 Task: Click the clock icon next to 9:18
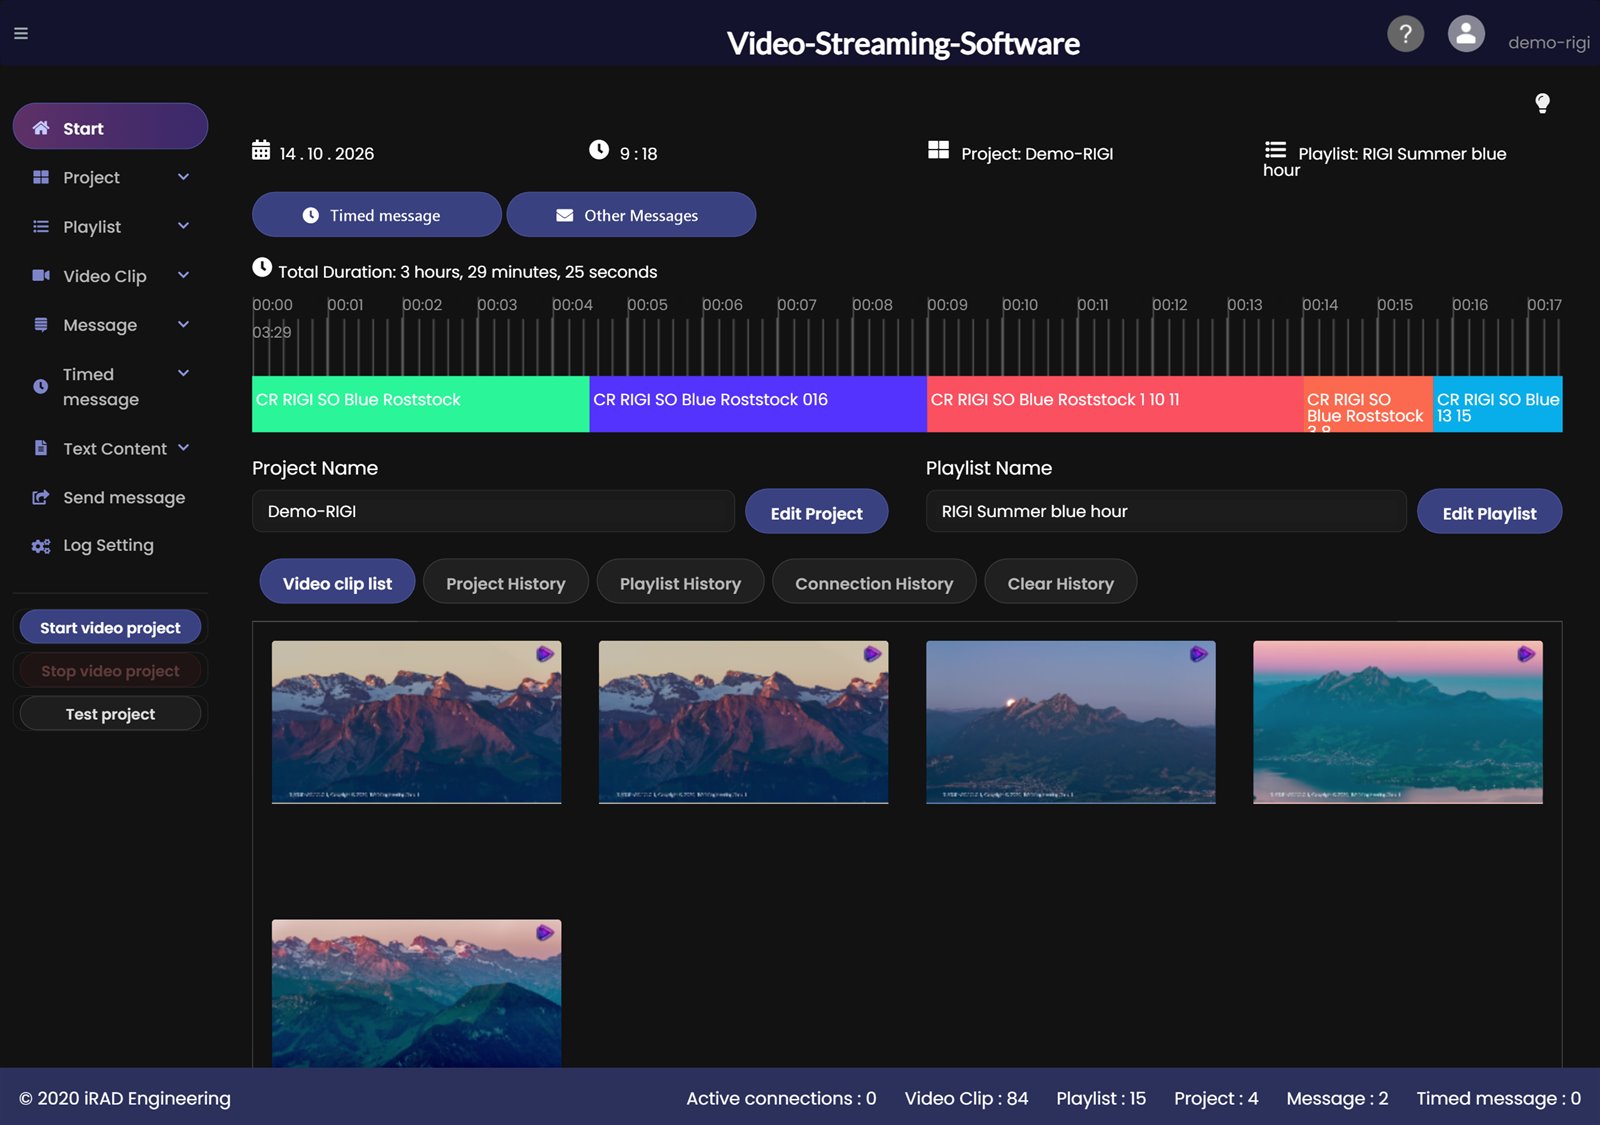pyautogui.click(x=599, y=150)
